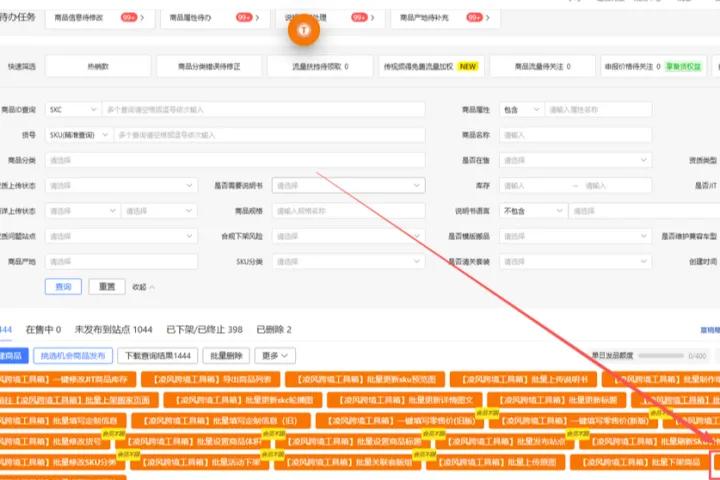Screen dimensions: 720x480
Task: Open the 更多 dropdown menu
Action: tap(275, 355)
